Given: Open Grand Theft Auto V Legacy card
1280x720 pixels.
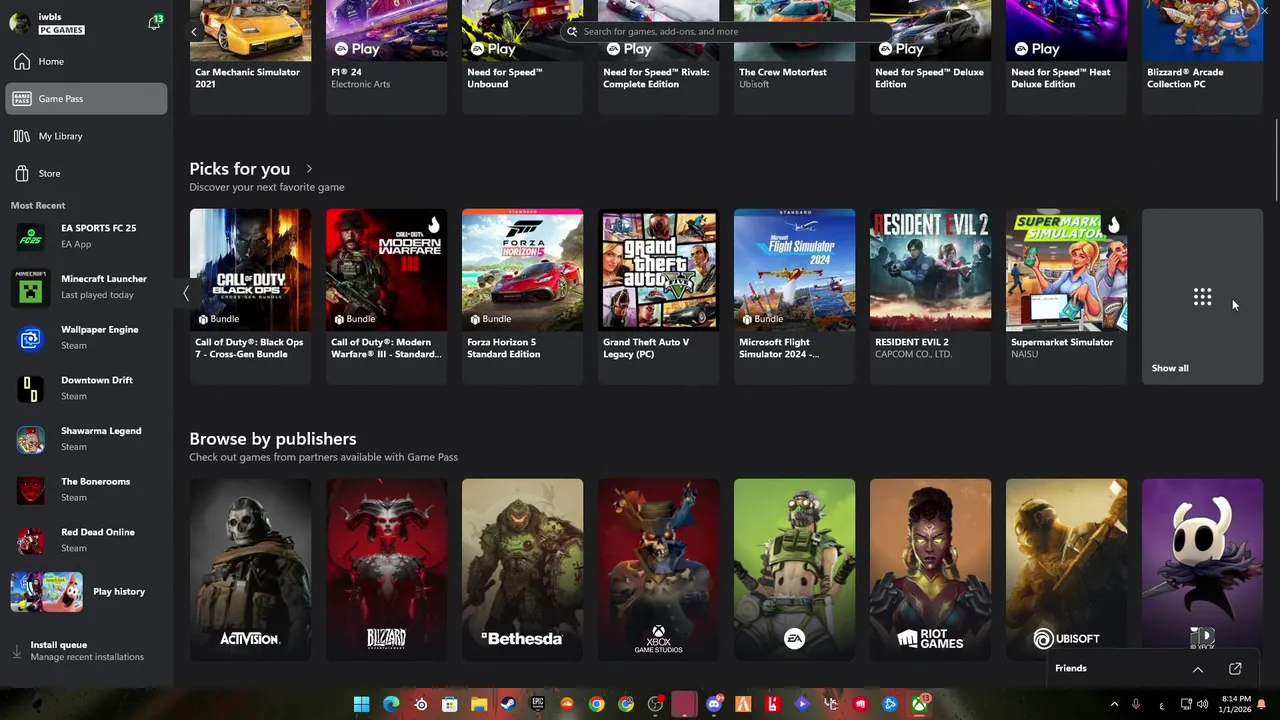Looking at the screenshot, I should click(x=658, y=296).
